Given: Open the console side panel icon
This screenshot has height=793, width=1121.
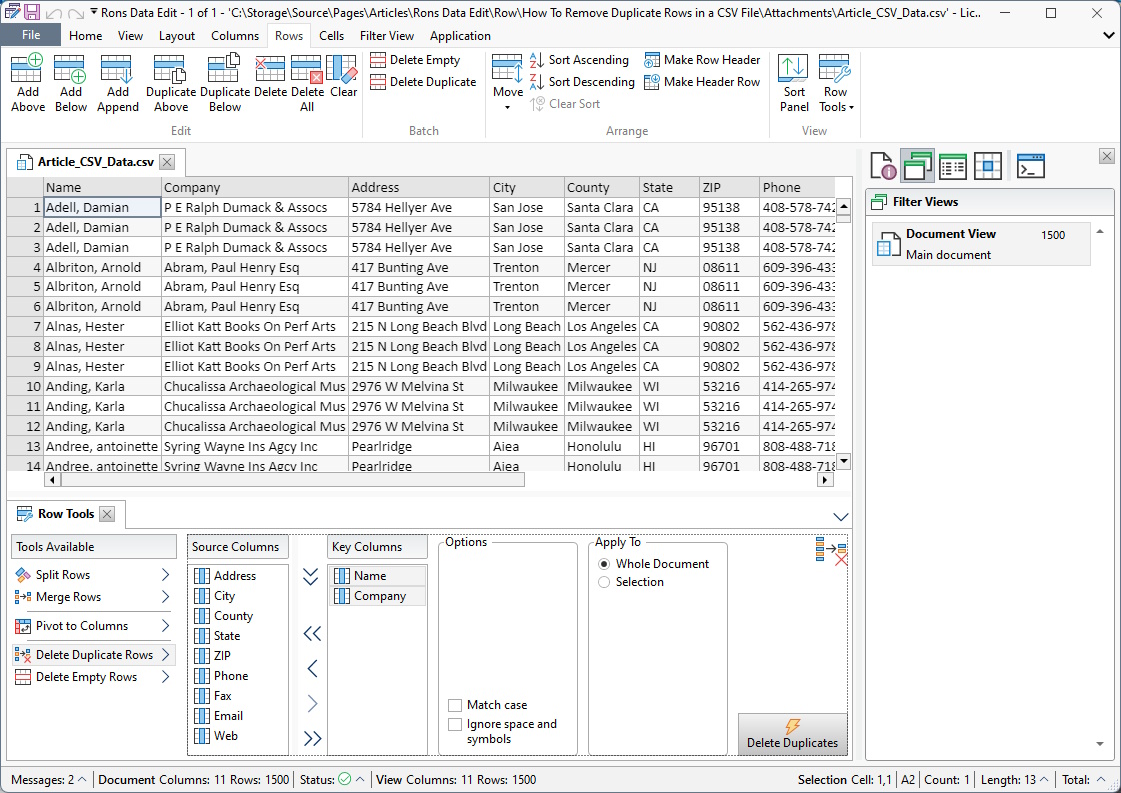Looking at the screenshot, I should pyautogui.click(x=1030, y=166).
